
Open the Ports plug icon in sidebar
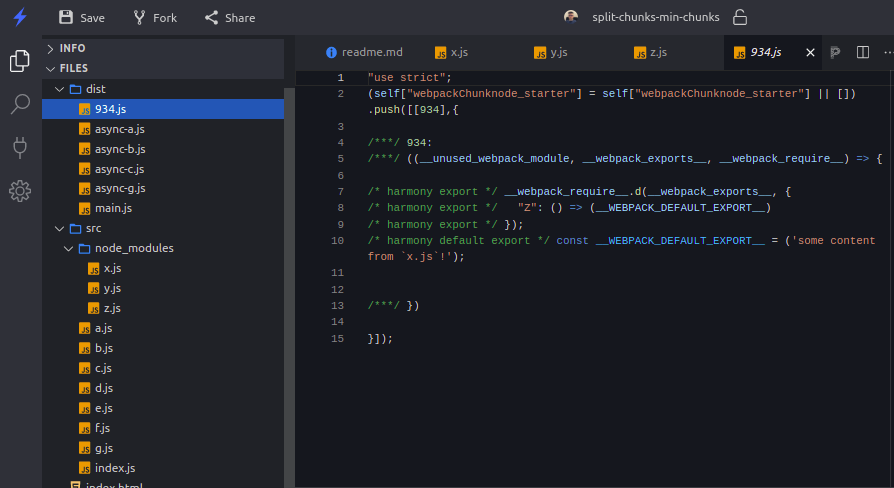tap(20, 147)
